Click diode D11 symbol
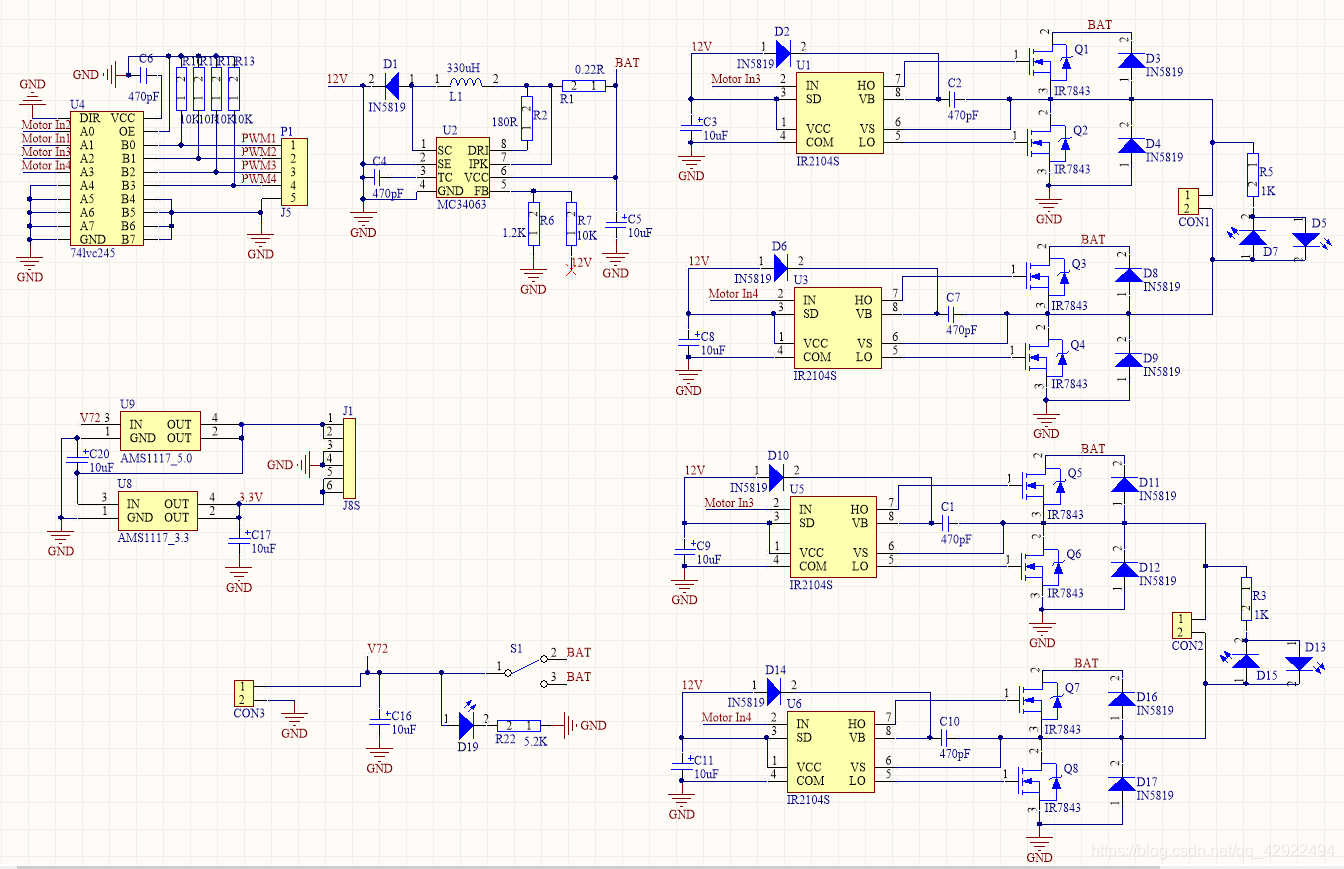Image resolution: width=1344 pixels, height=869 pixels. (1123, 485)
